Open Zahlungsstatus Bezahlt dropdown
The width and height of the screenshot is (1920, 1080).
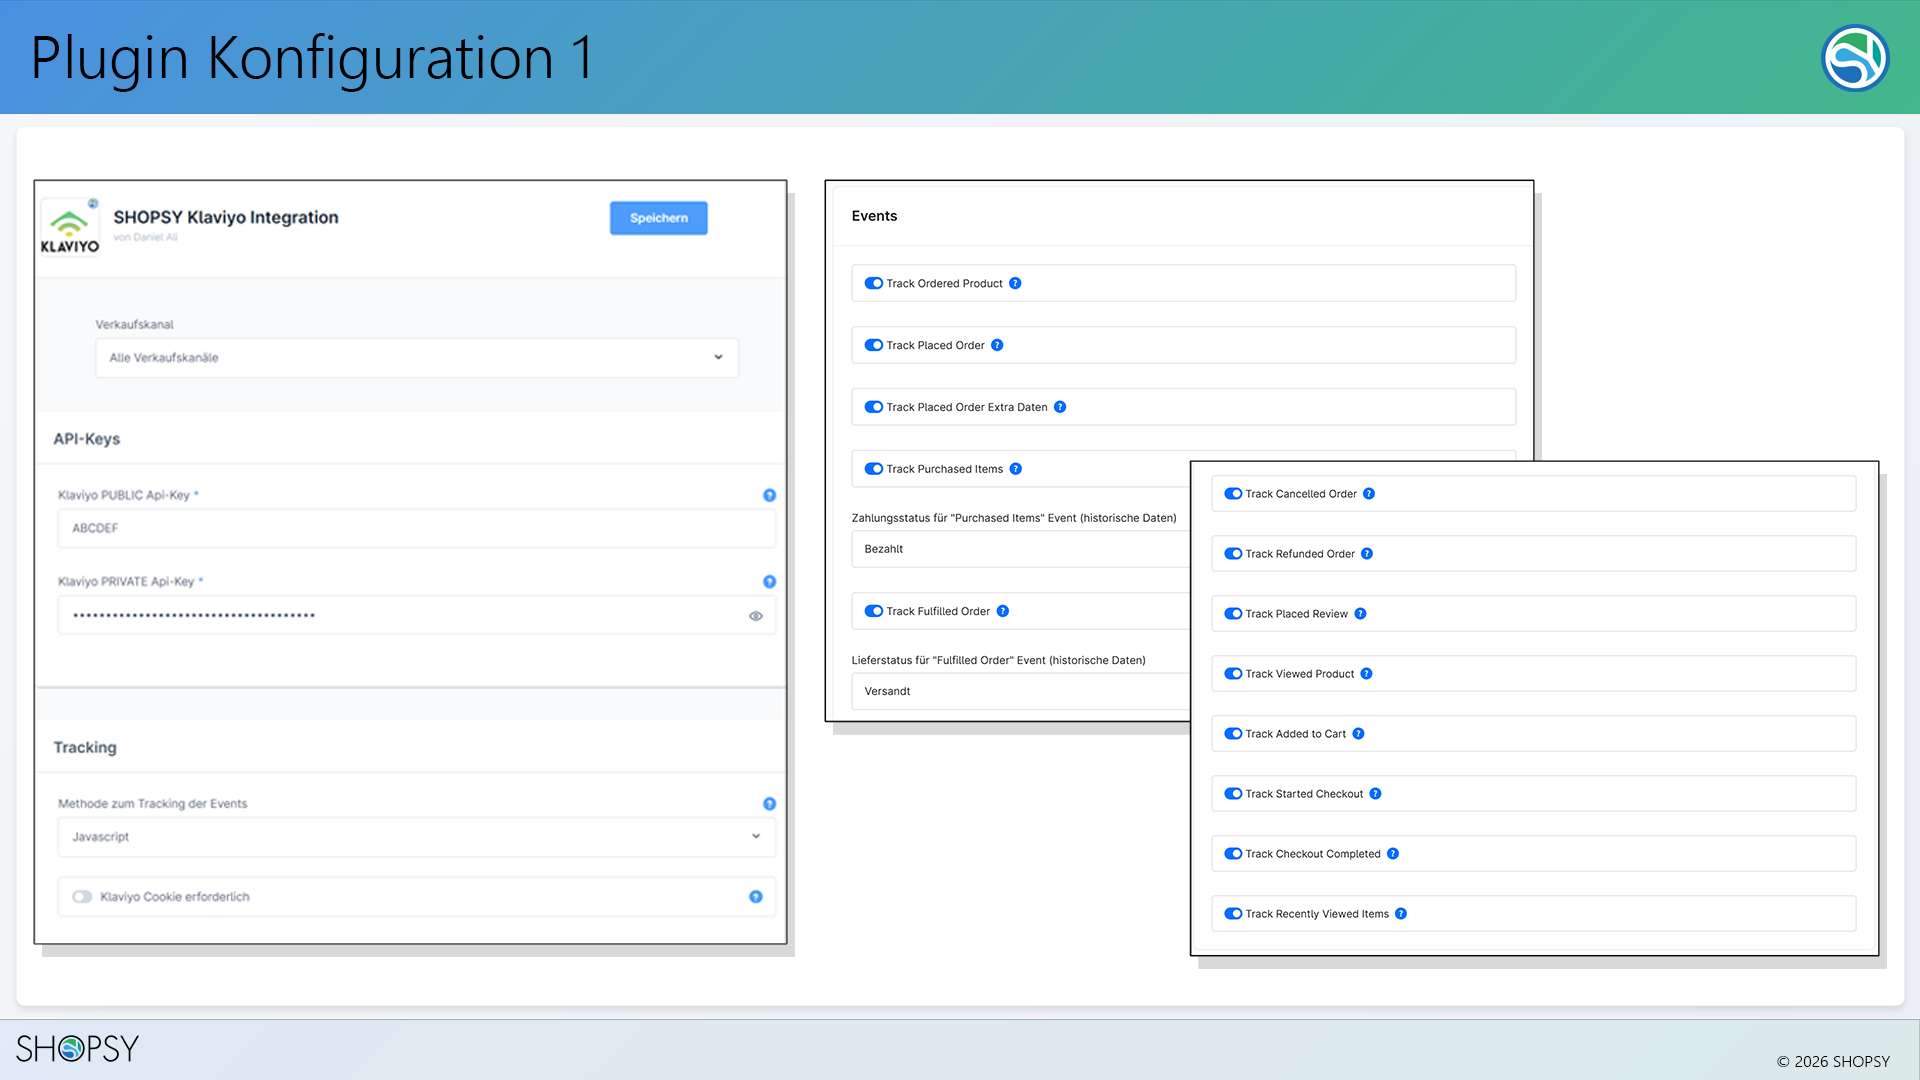tap(1020, 549)
